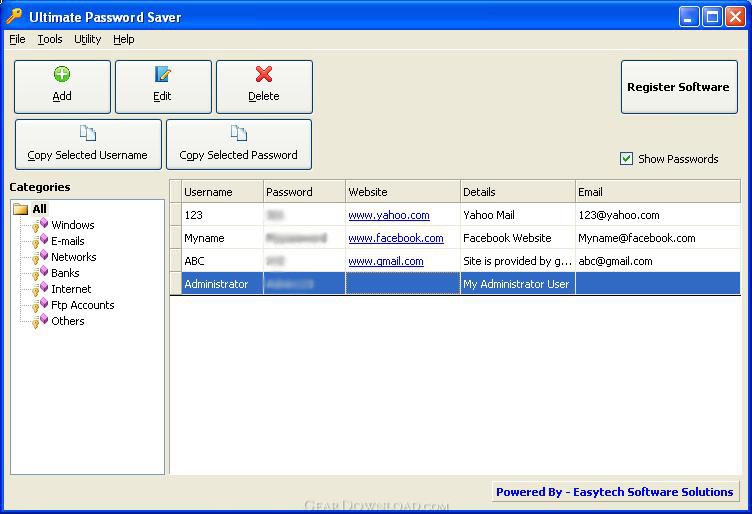Close the Ultimate Password Saver window
The height and width of the screenshot is (514, 752).
(x=735, y=17)
